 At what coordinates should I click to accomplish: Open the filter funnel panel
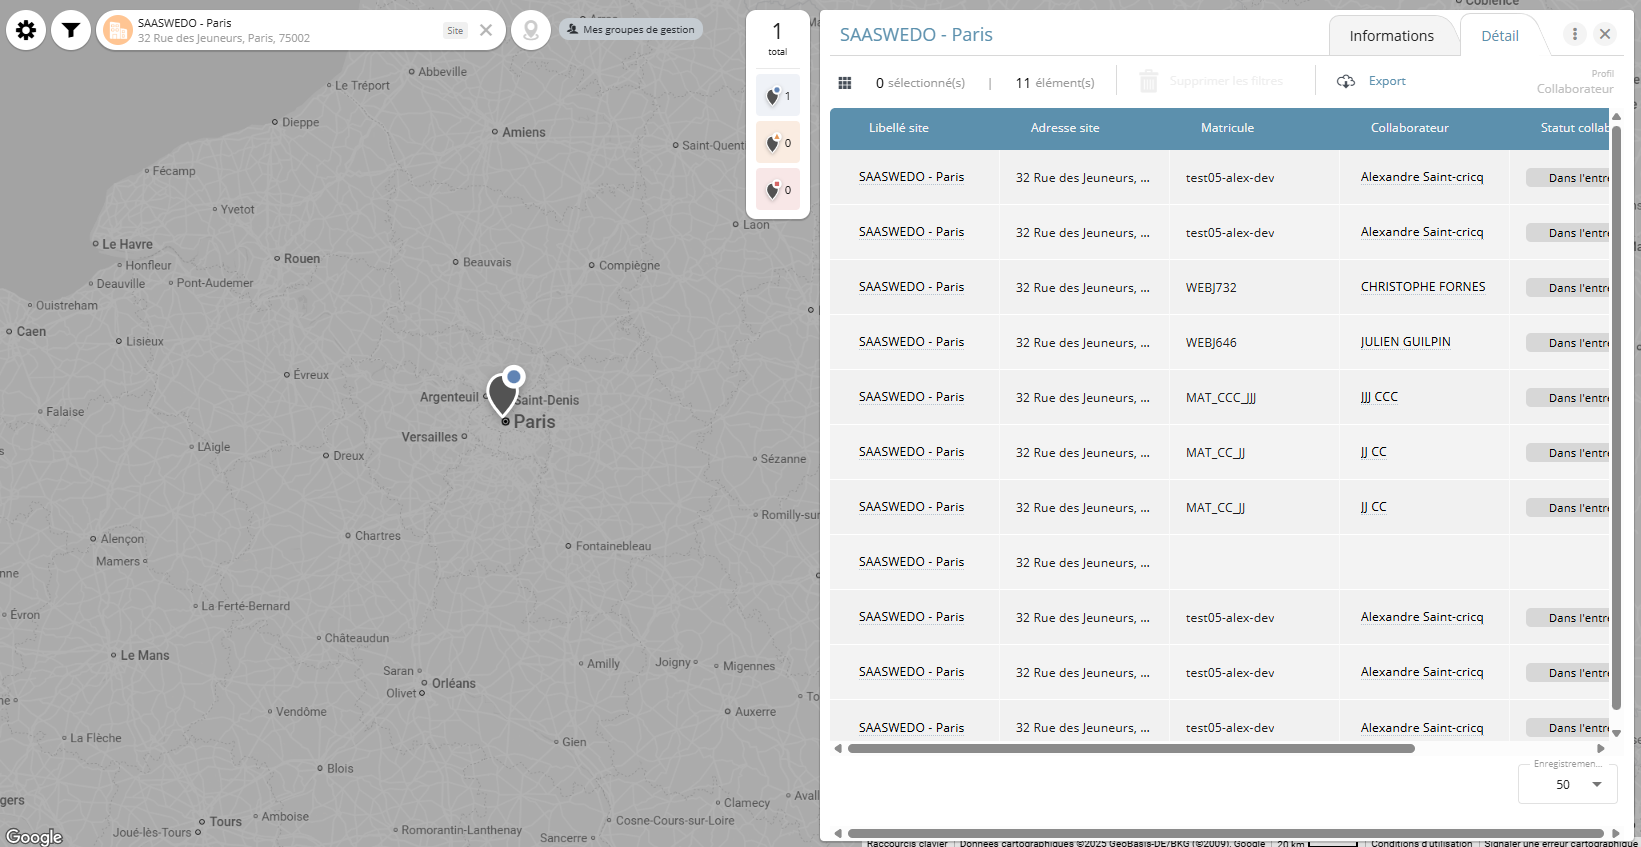point(71,30)
